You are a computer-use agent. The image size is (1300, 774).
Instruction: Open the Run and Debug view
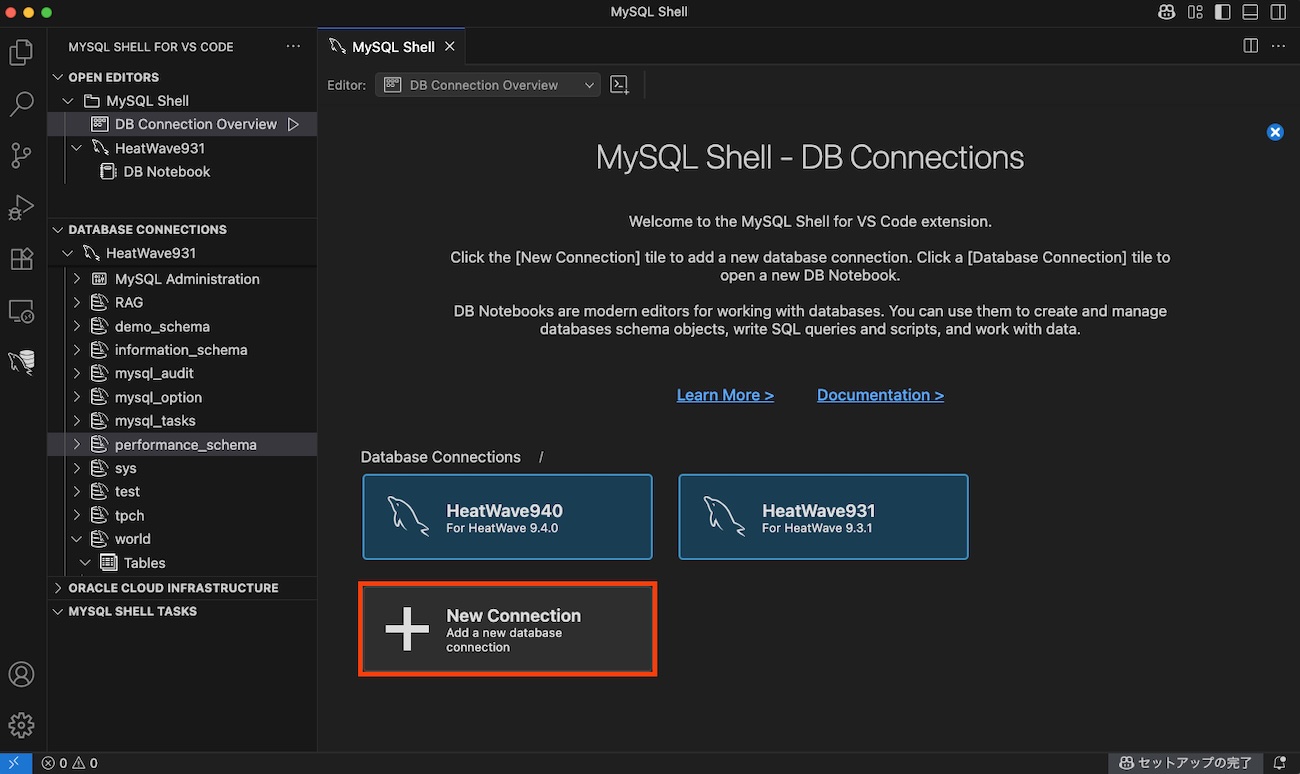(x=21, y=207)
